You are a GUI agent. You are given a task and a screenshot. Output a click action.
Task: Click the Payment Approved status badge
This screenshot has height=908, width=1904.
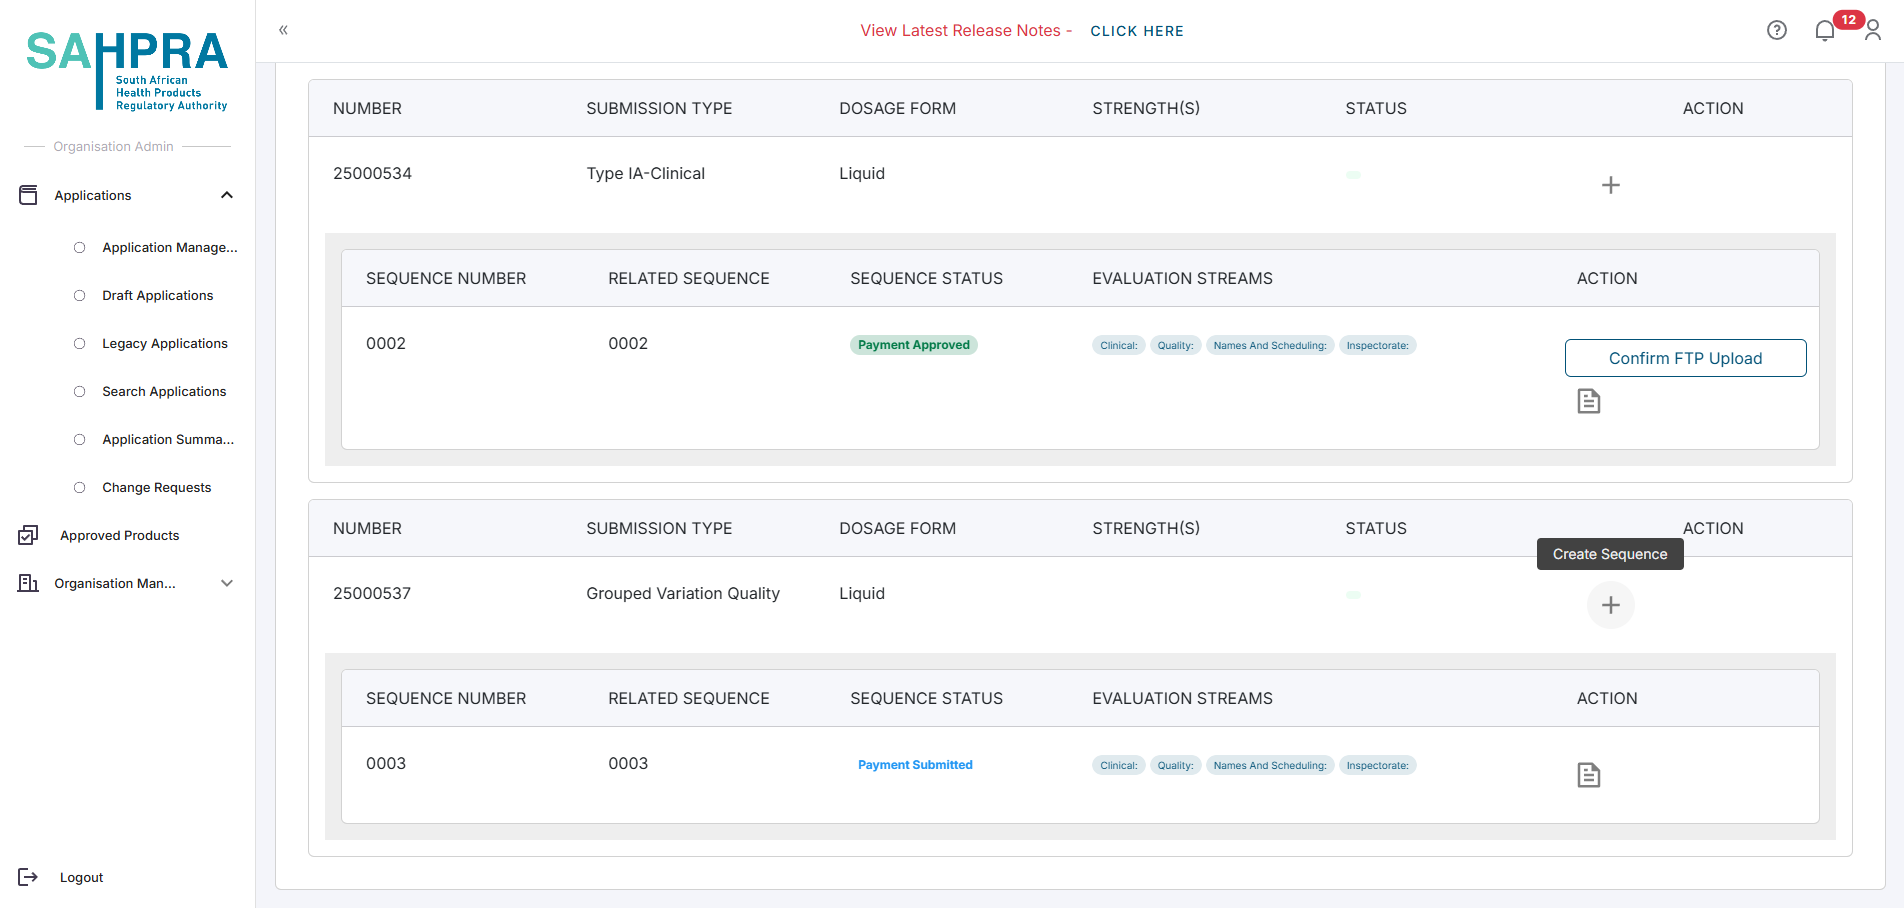click(x=913, y=345)
